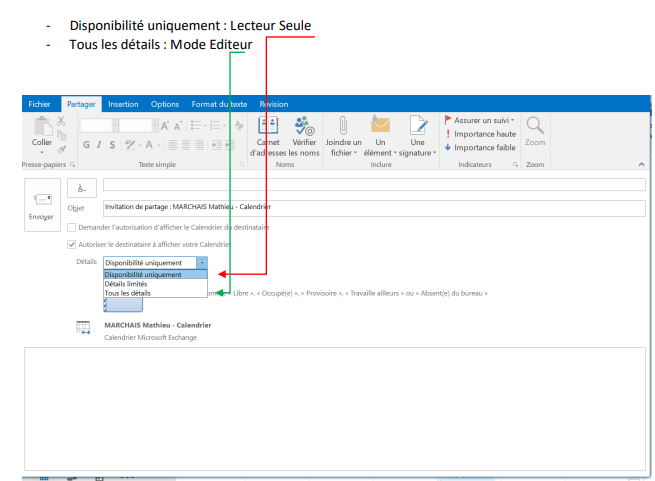Open the Carnet d'adresses address book
This screenshot has height=481, width=655.
pos(268,126)
